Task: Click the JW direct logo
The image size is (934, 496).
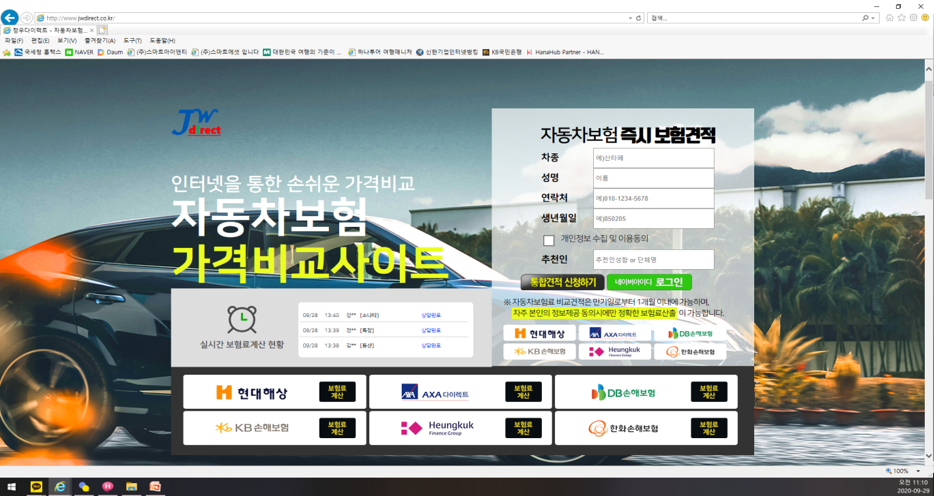Action: point(197,122)
